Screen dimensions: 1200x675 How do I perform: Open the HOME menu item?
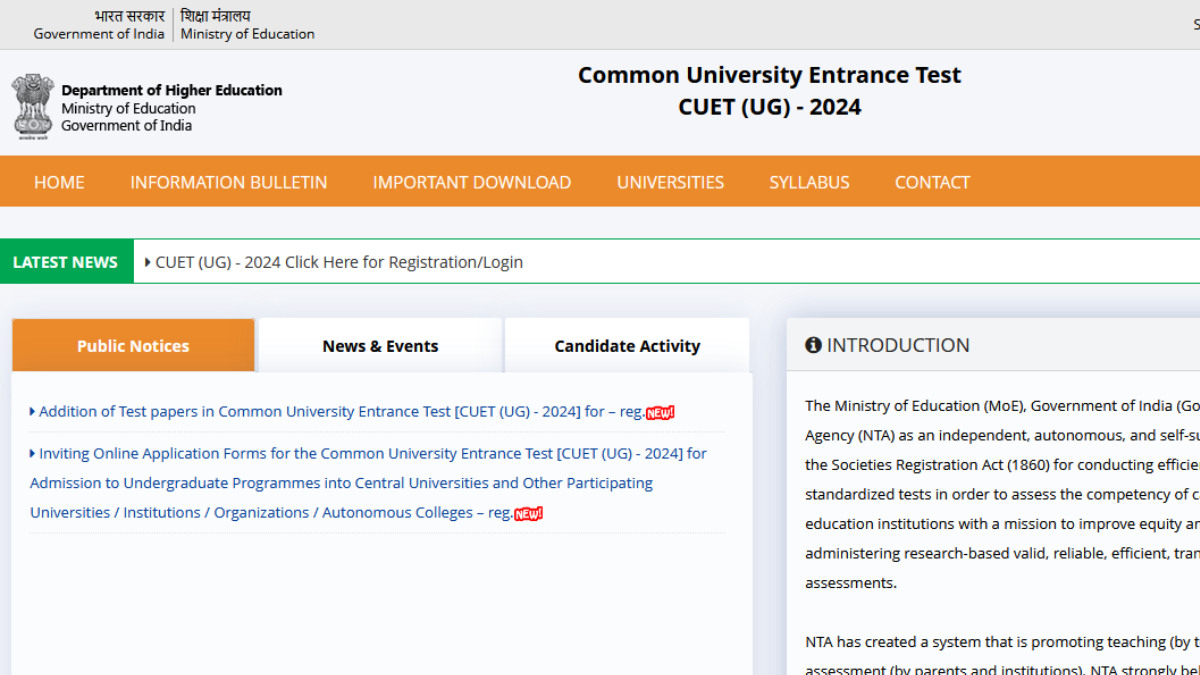coord(59,182)
